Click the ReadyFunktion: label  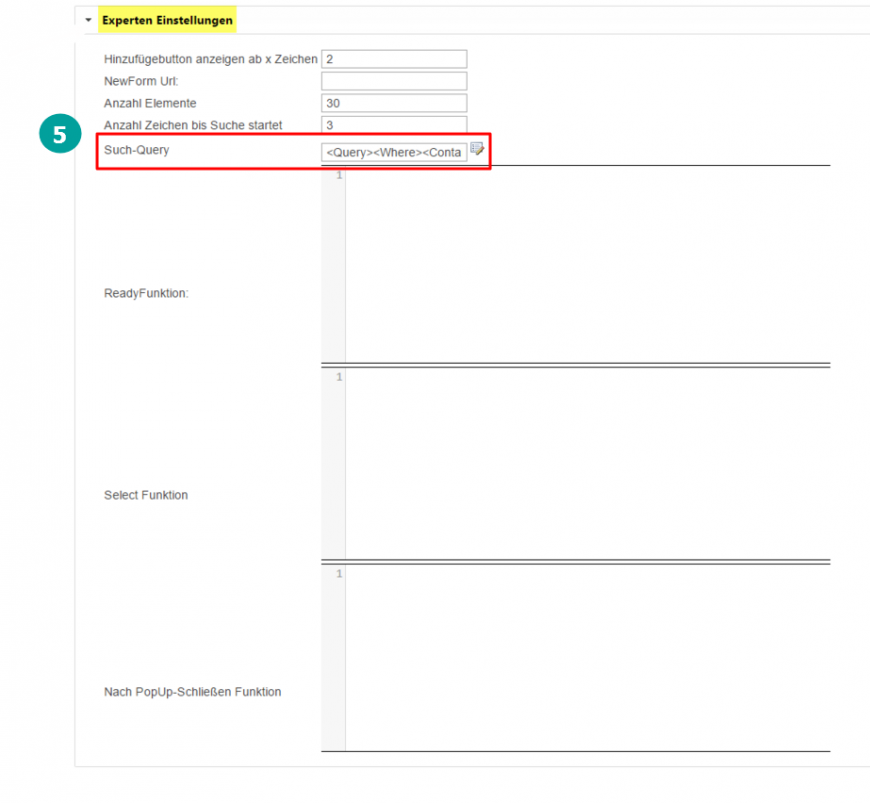point(146,293)
